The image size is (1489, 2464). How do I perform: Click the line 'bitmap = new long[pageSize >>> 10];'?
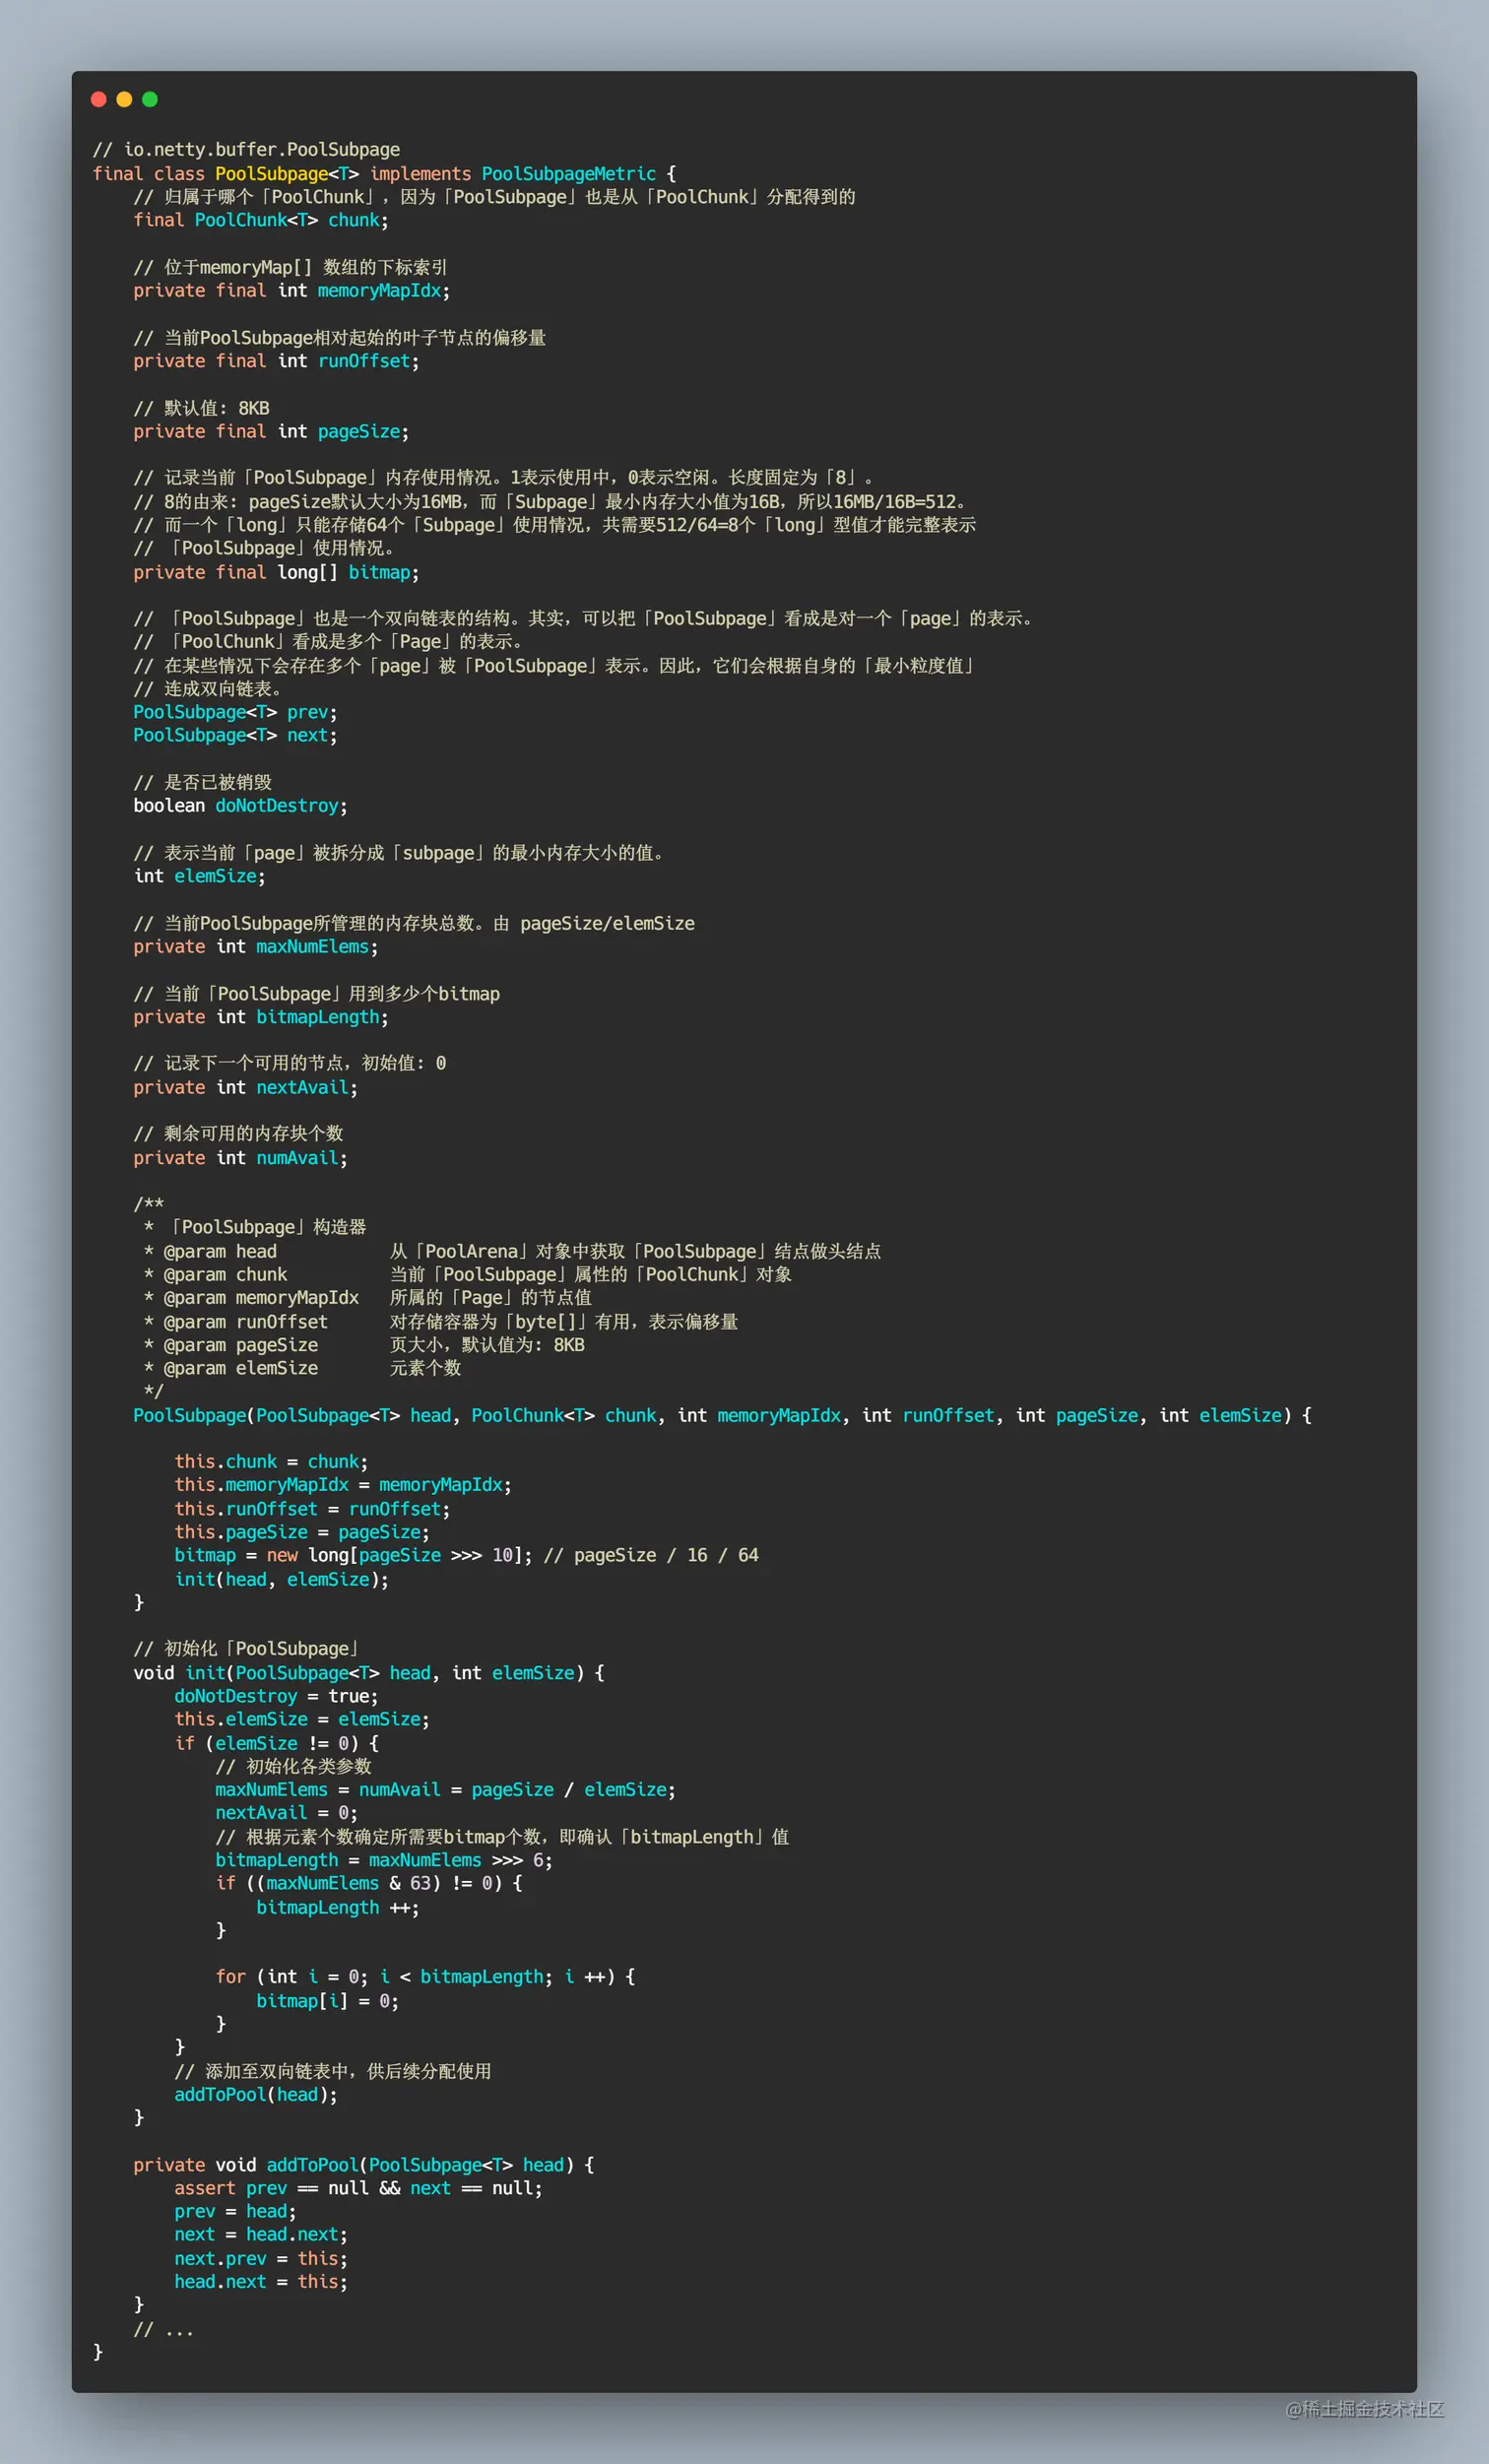point(354,1555)
